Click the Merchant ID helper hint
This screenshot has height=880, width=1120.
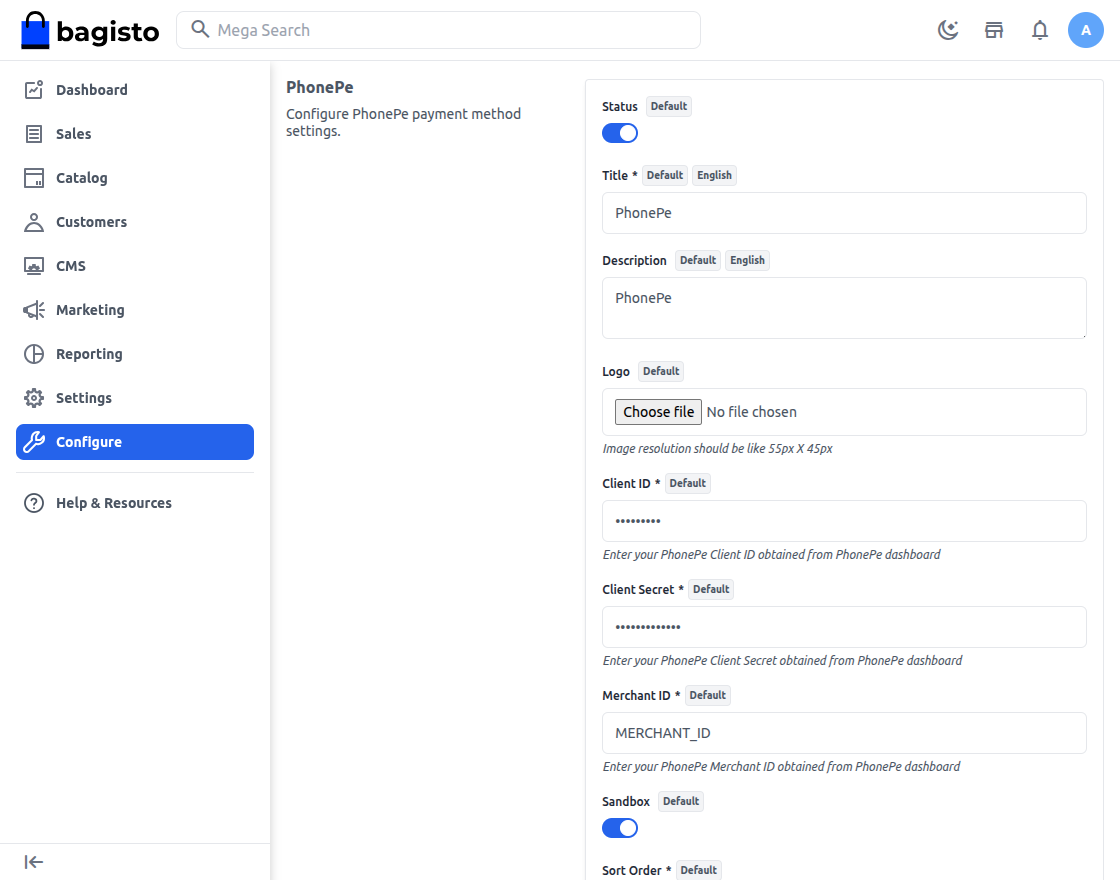click(781, 766)
